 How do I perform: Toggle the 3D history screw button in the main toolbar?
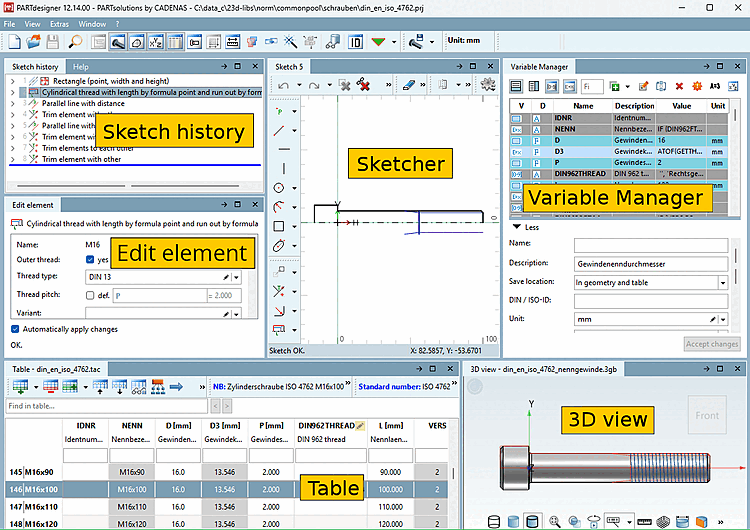pyautogui.click(x=118, y=42)
